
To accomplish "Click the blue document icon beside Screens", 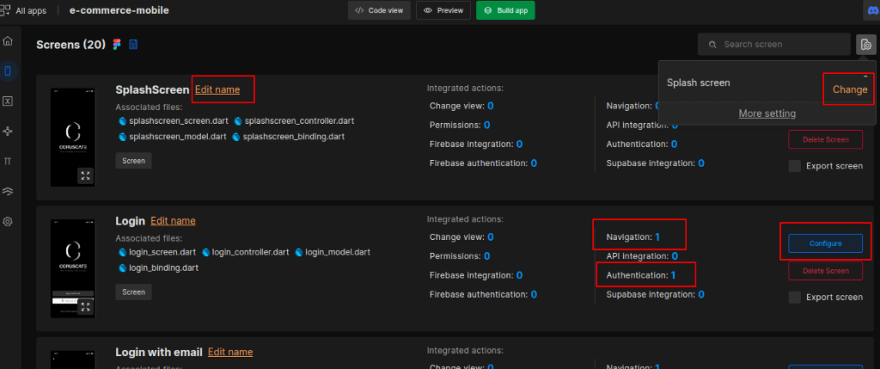I will point(134,44).
